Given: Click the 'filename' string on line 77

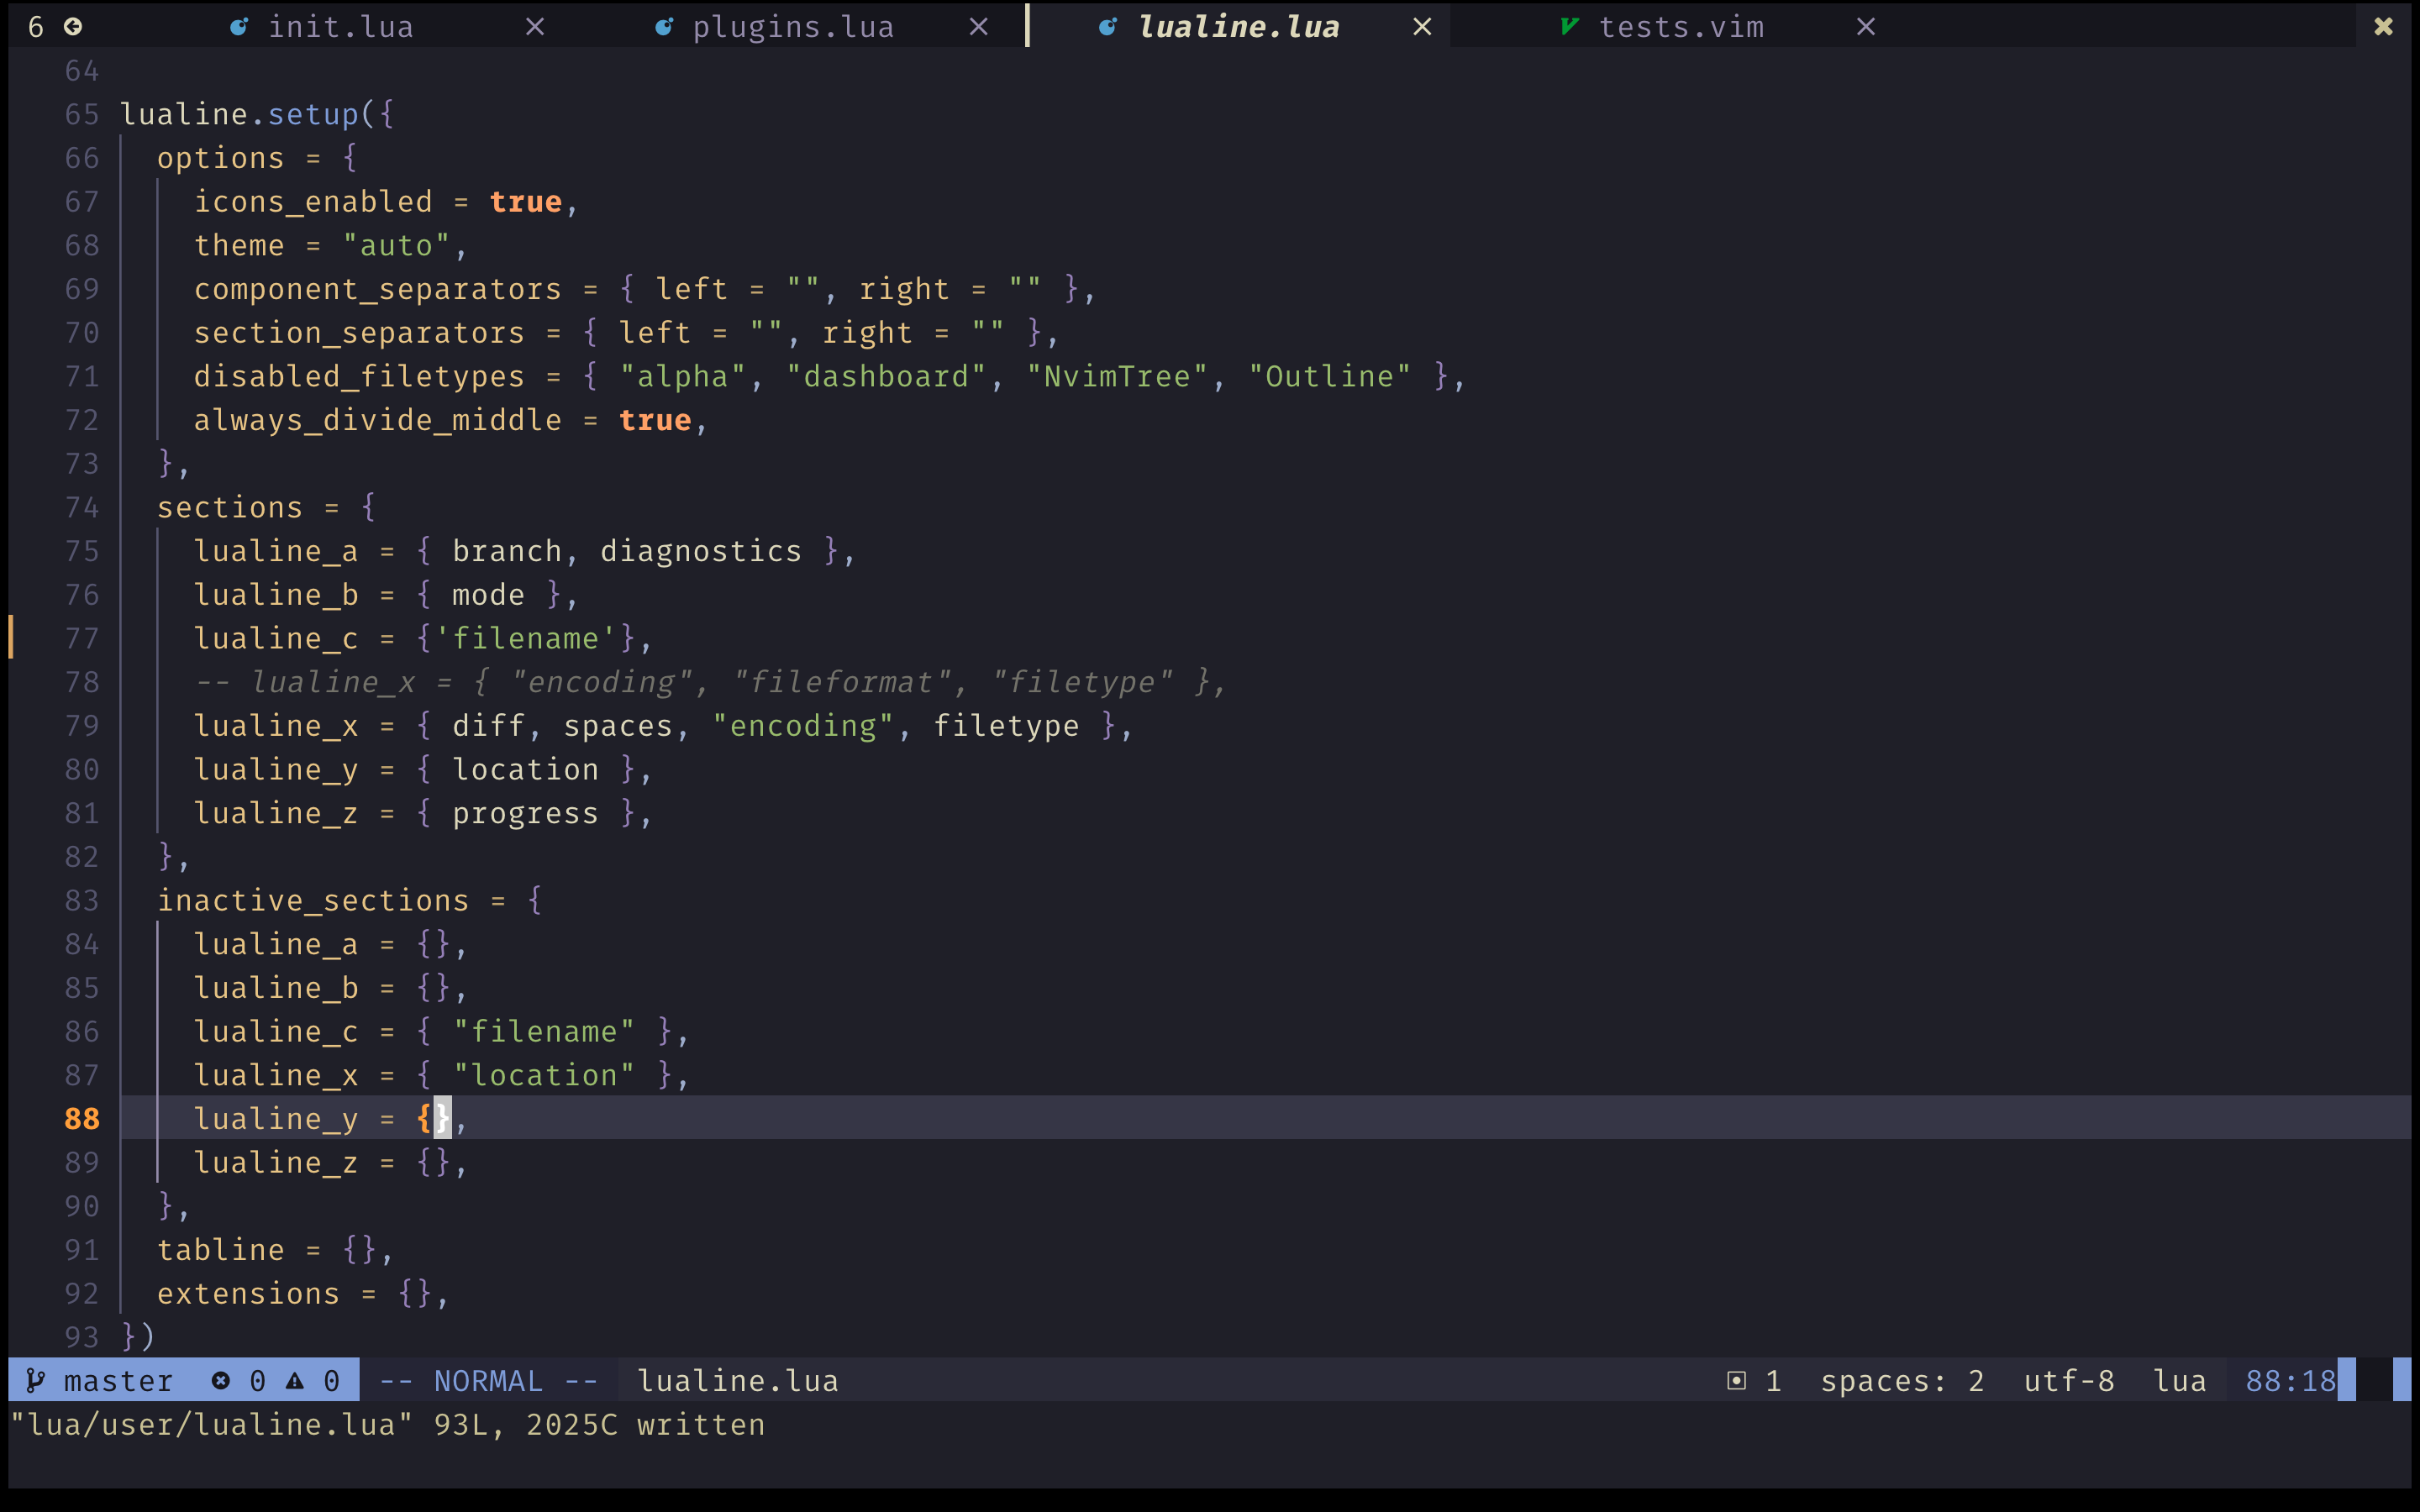Looking at the screenshot, I should pyautogui.click(x=526, y=638).
